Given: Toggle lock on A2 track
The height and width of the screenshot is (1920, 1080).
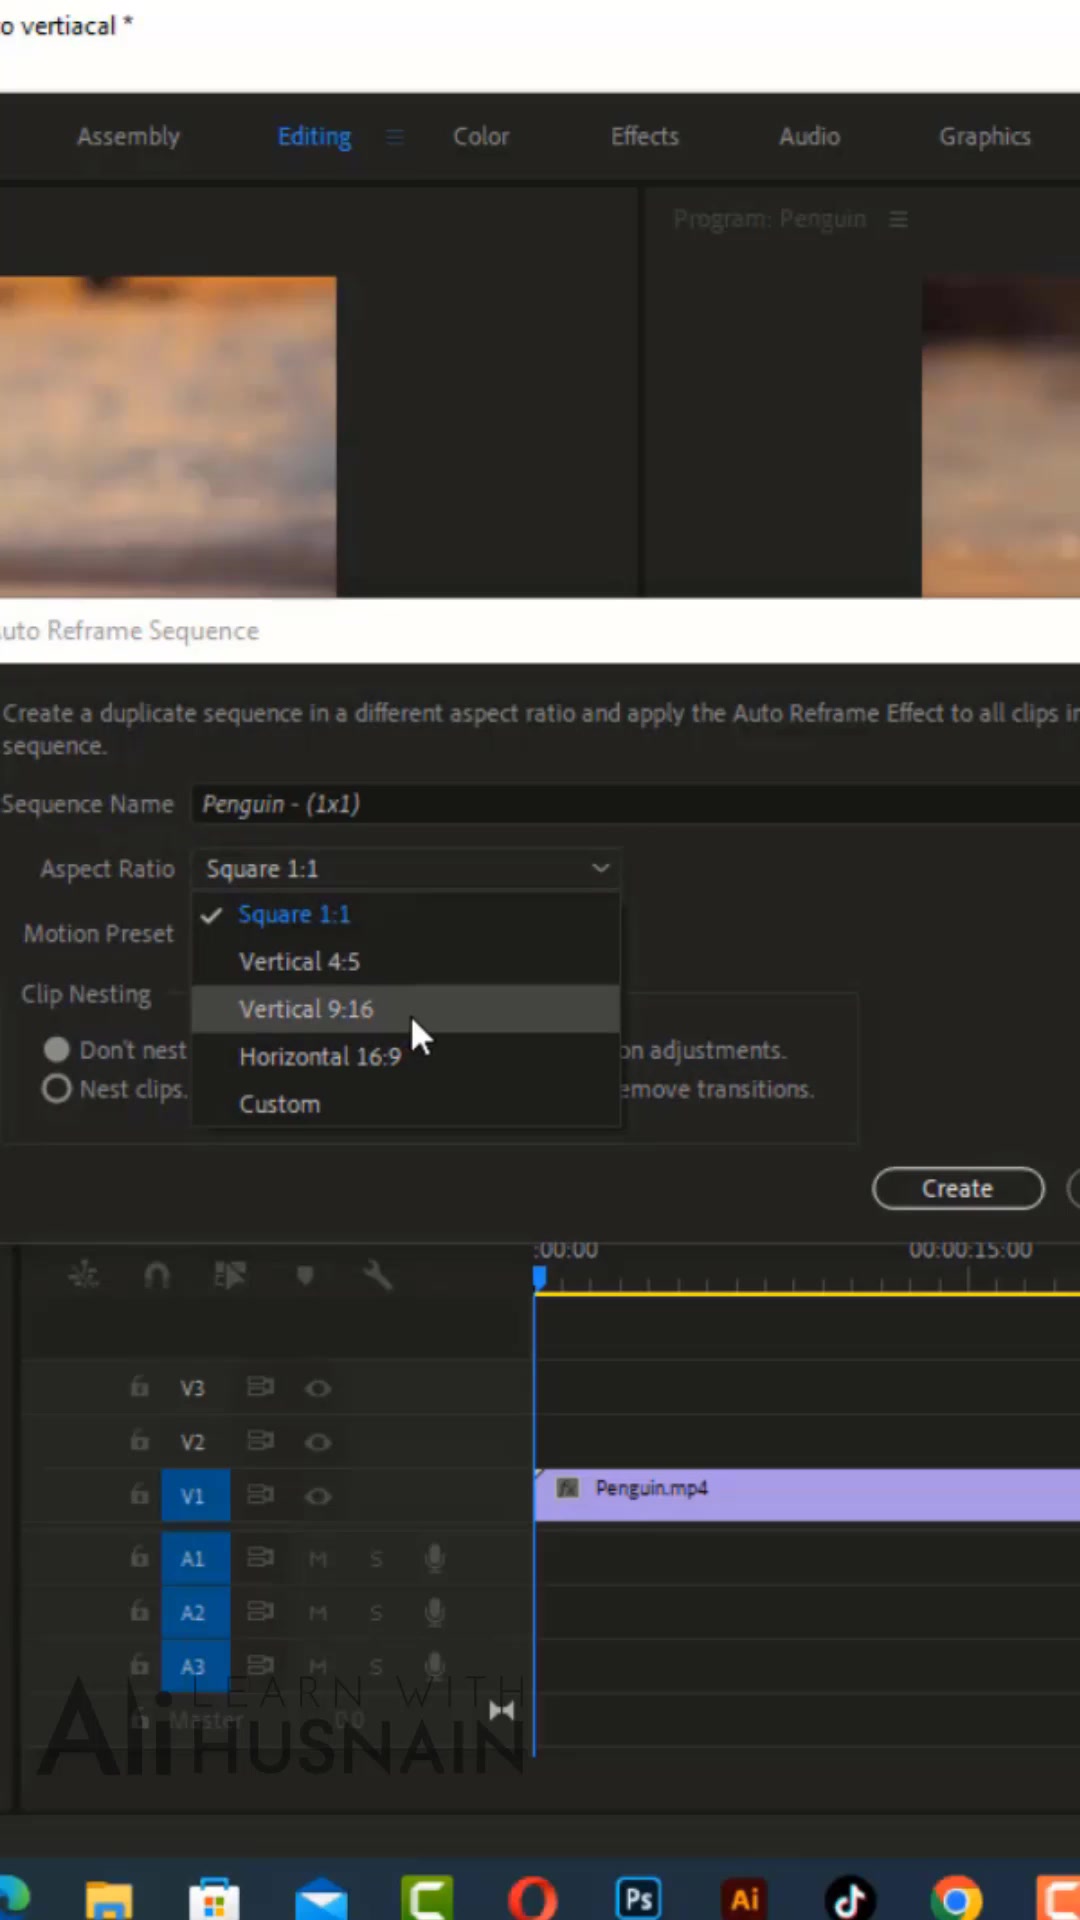Looking at the screenshot, I should pos(139,1611).
